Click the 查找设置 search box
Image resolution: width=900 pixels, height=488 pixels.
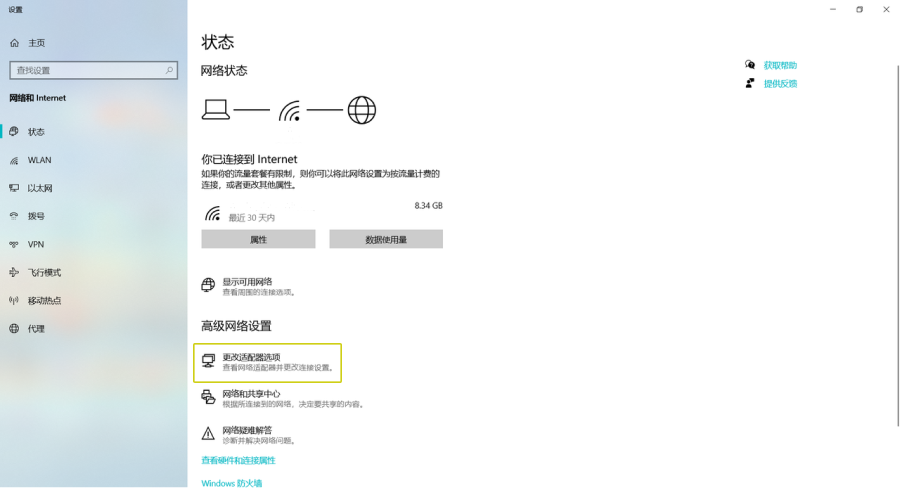pyautogui.click(x=85, y=70)
